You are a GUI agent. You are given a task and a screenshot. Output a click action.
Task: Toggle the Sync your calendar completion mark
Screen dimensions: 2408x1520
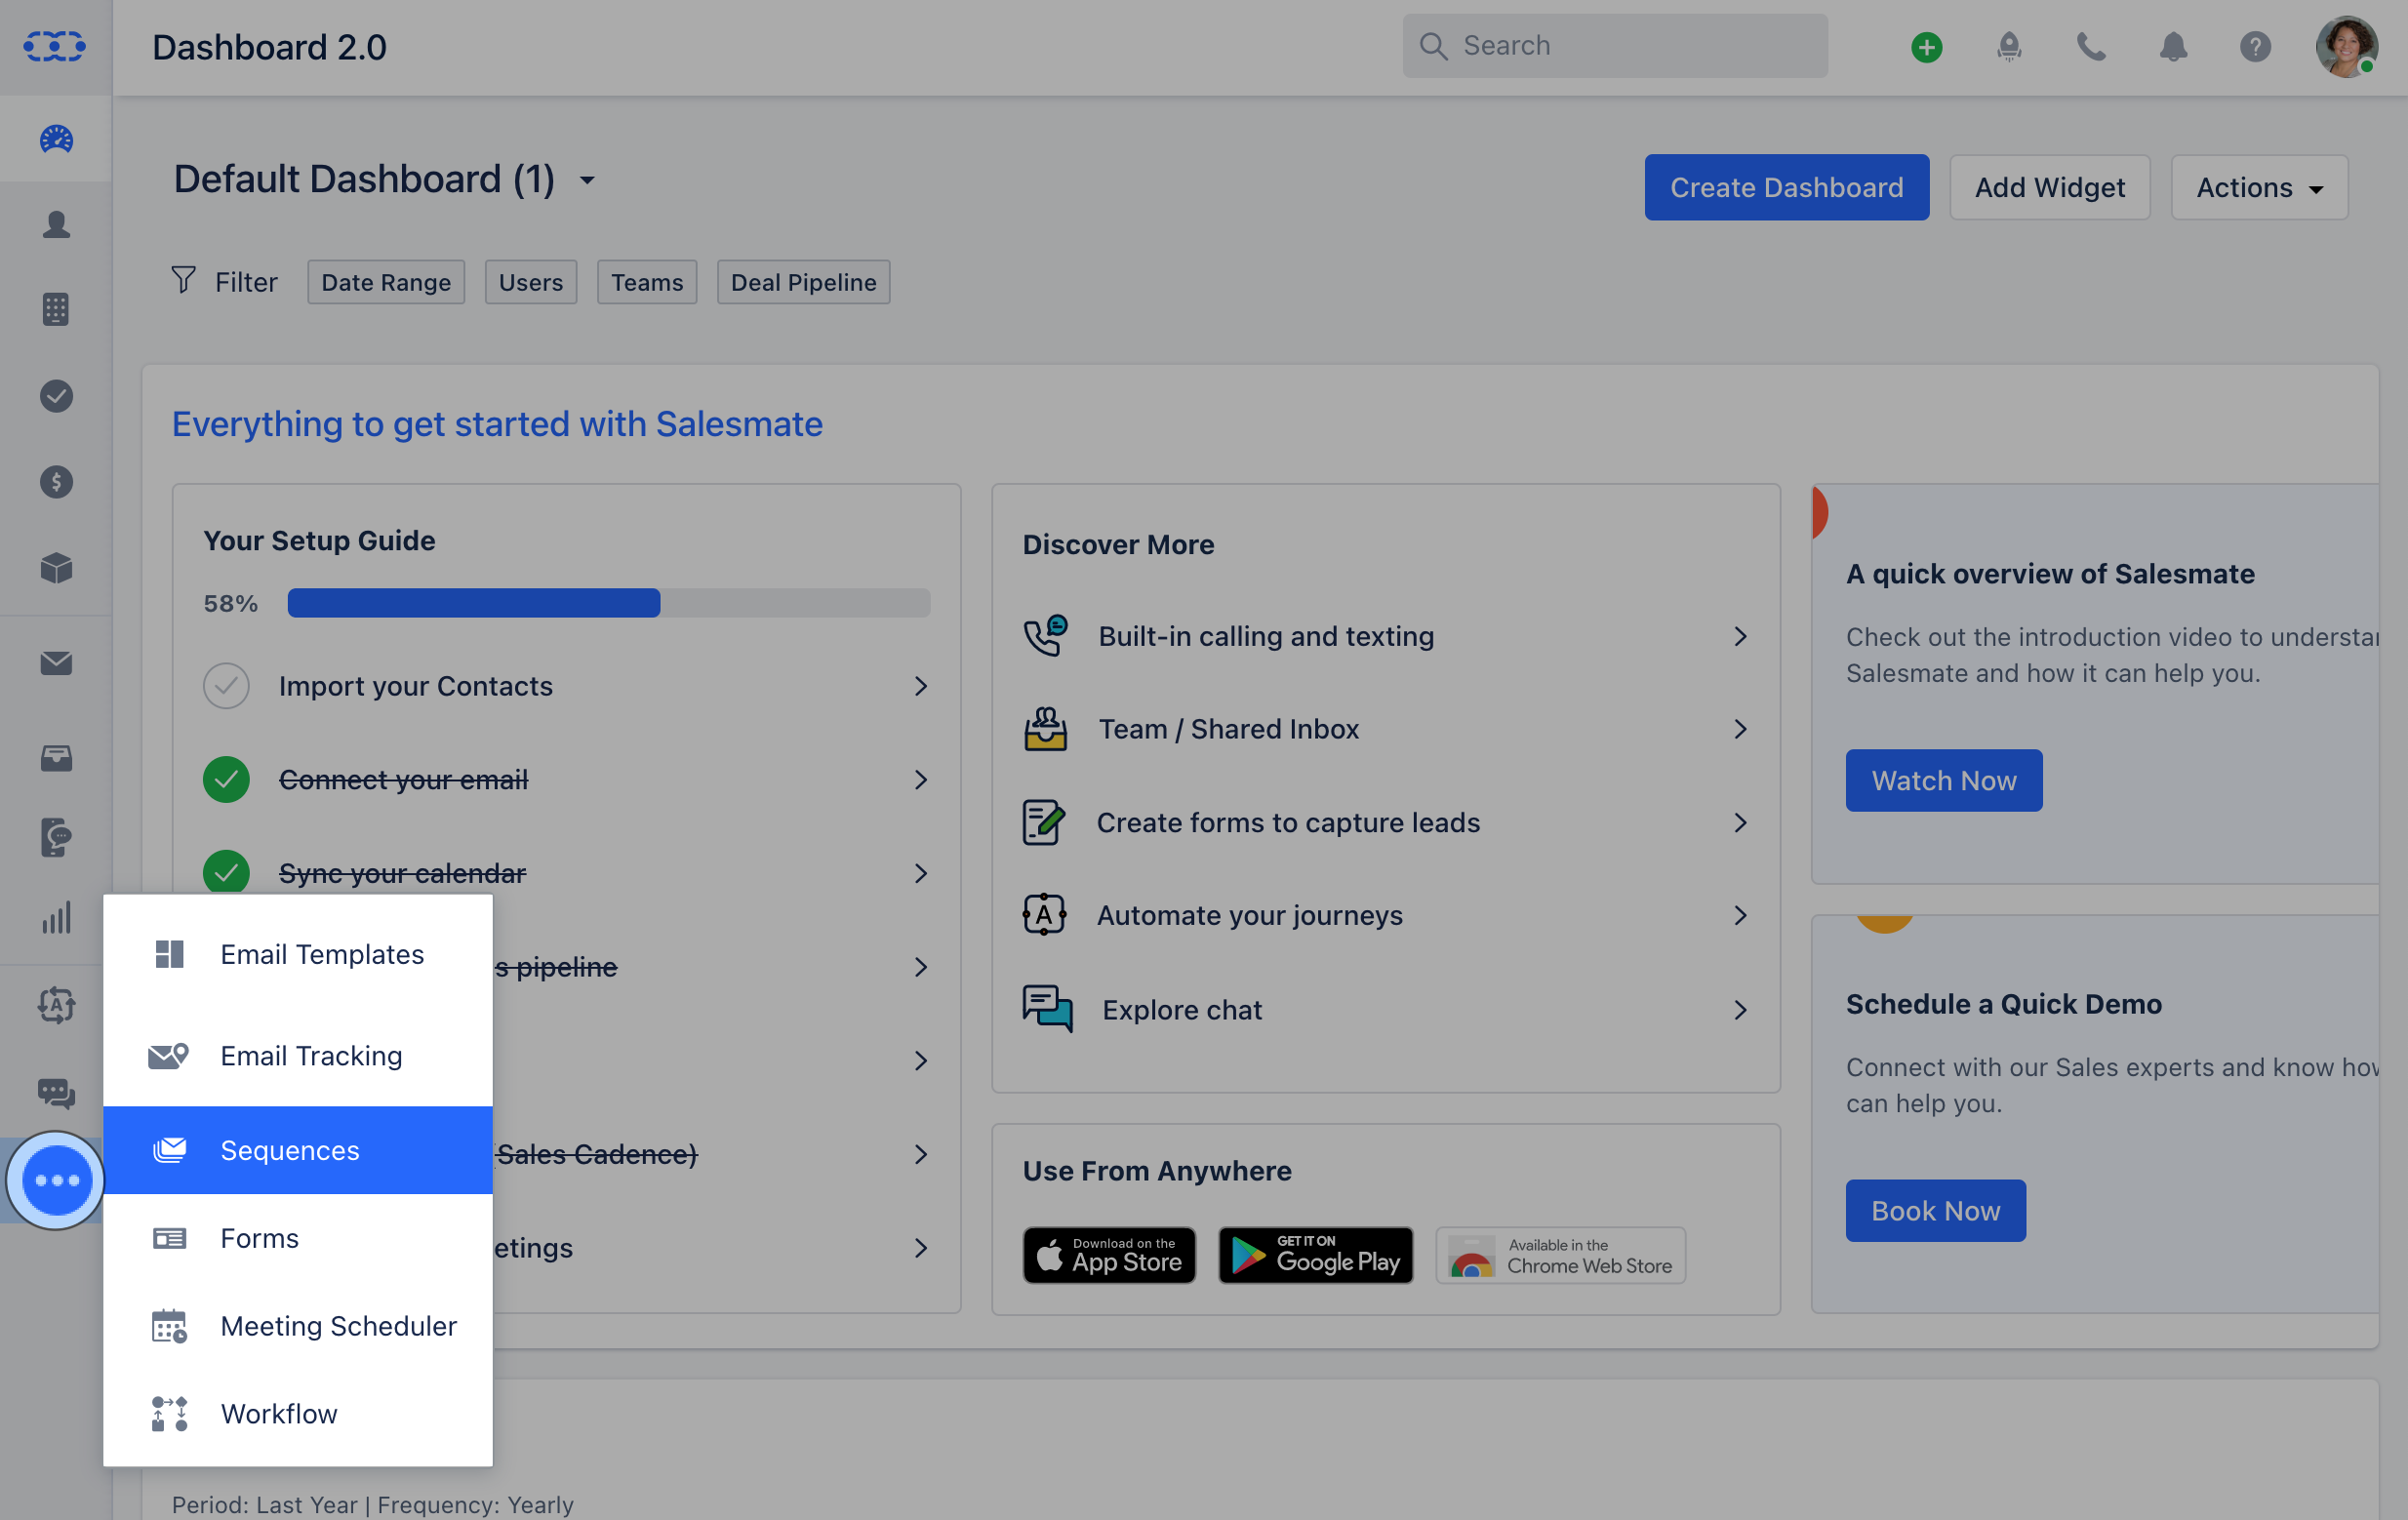click(x=227, y=872)
